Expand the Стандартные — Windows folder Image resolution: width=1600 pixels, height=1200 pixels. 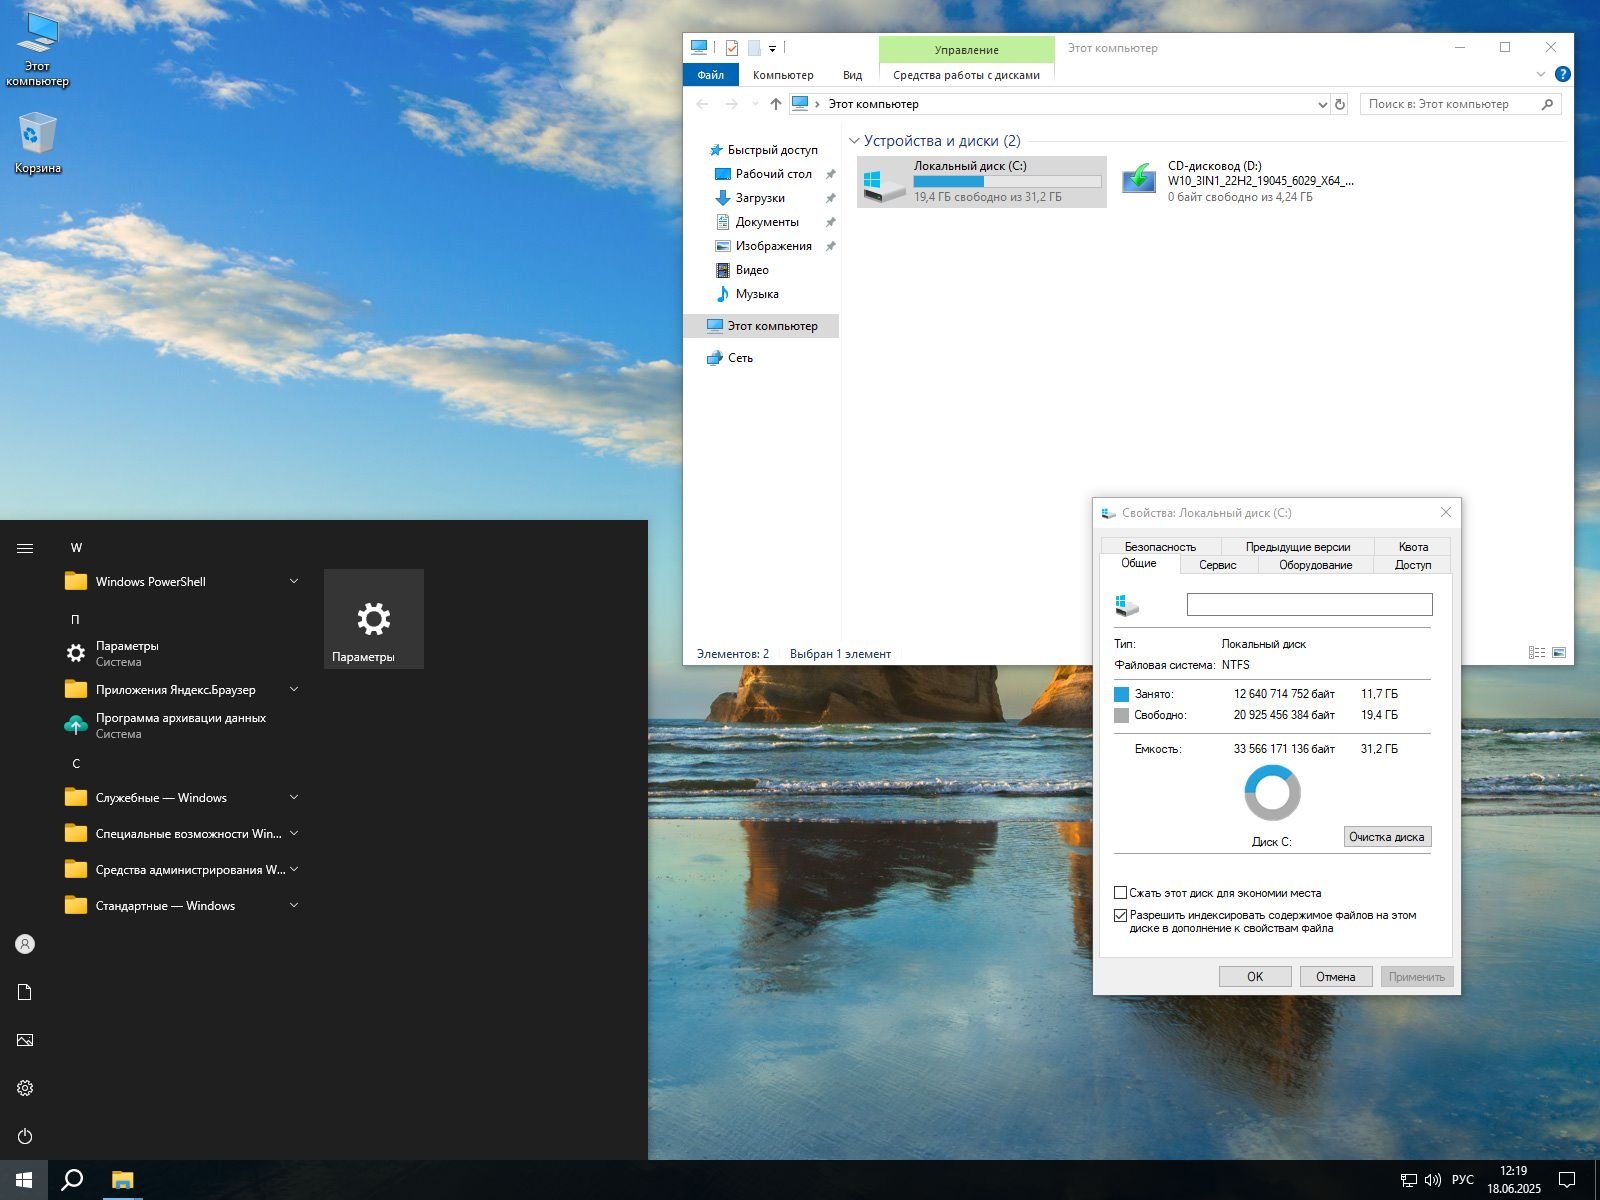click(x=294, y=906)
